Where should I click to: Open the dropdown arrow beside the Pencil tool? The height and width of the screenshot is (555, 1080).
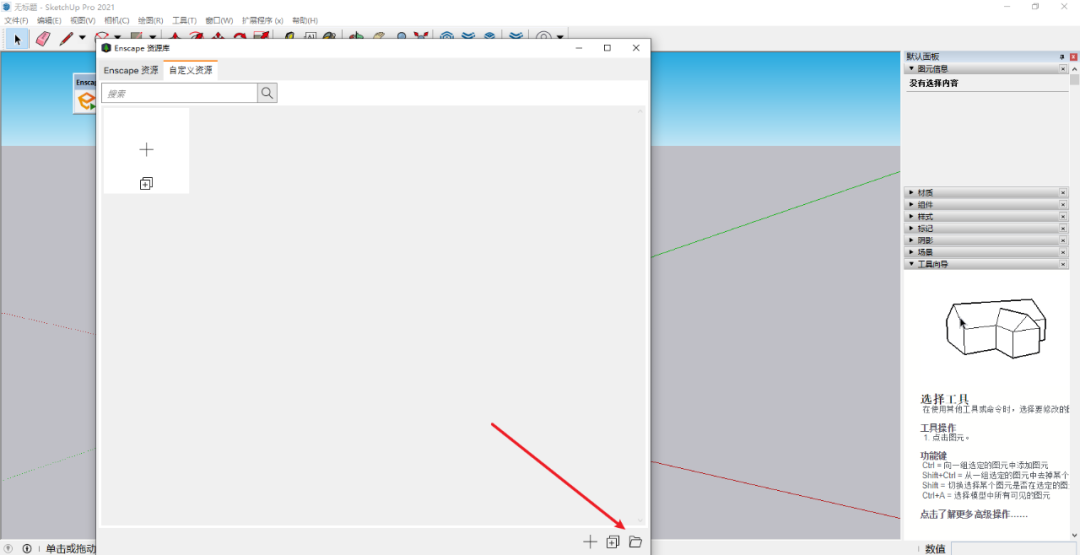(x=82, y=38)
